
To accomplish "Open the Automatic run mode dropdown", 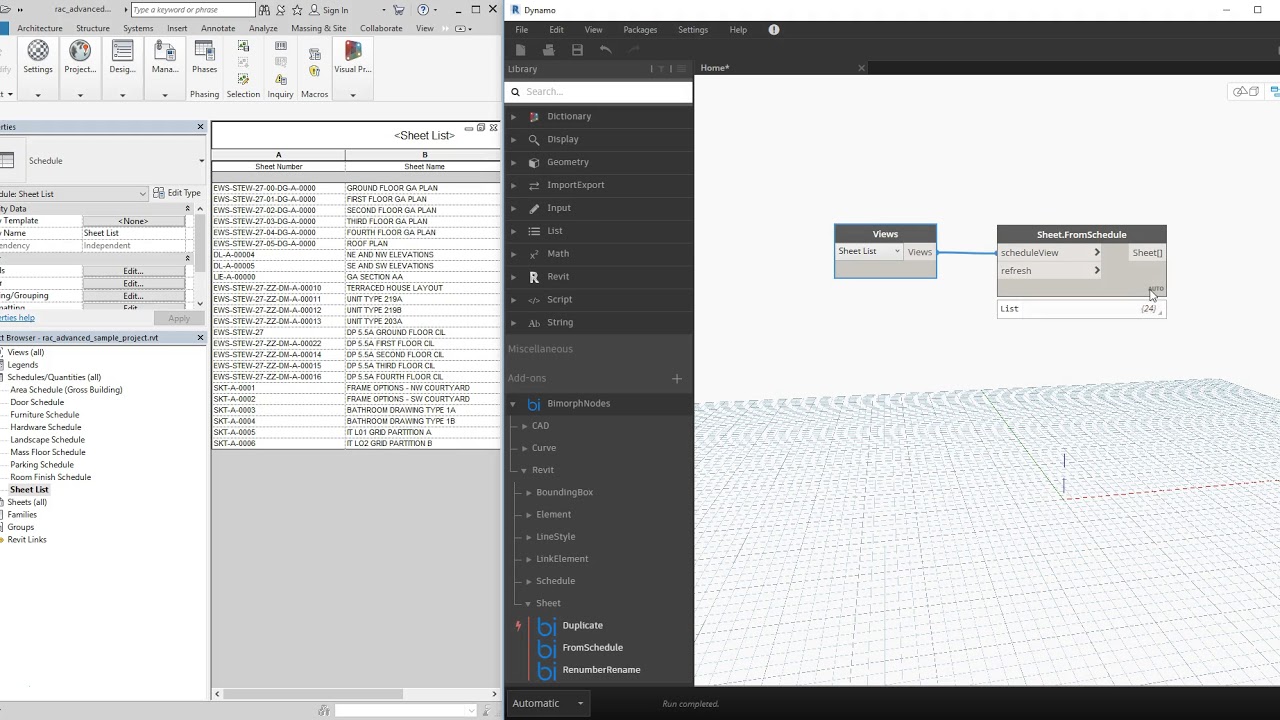I will 548,703.
